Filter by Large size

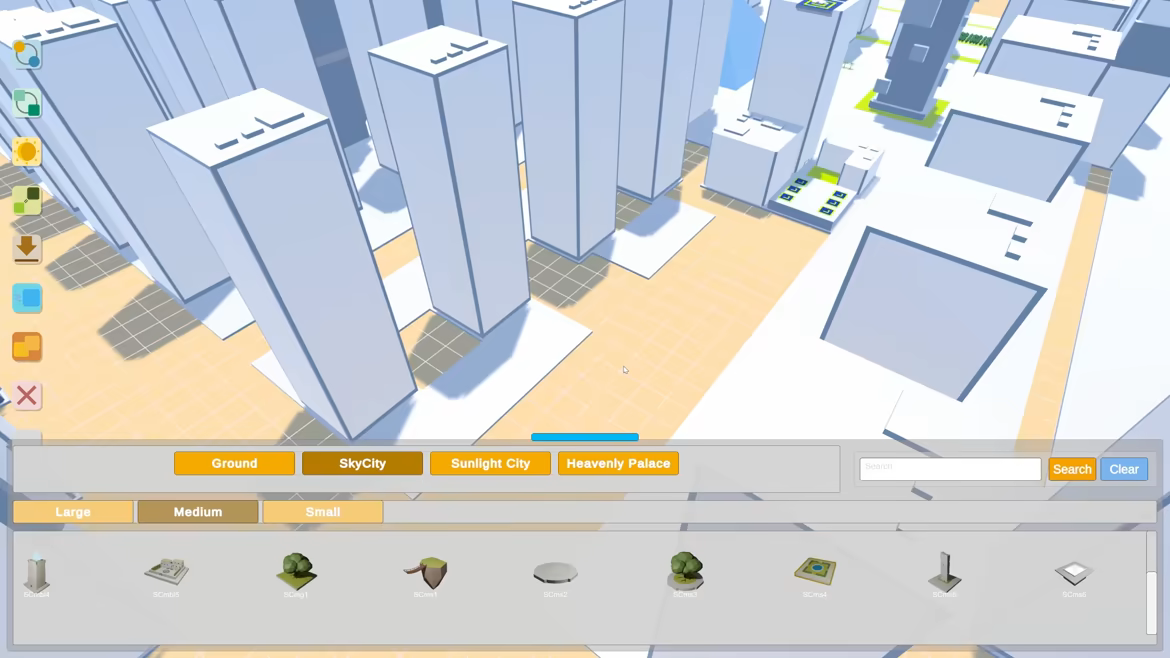[73, 512]
